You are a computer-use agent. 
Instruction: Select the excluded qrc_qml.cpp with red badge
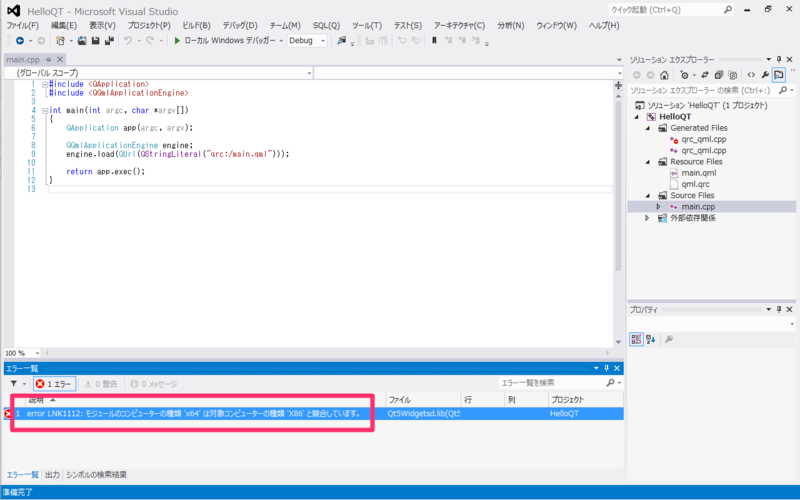[x=704, y=139]
